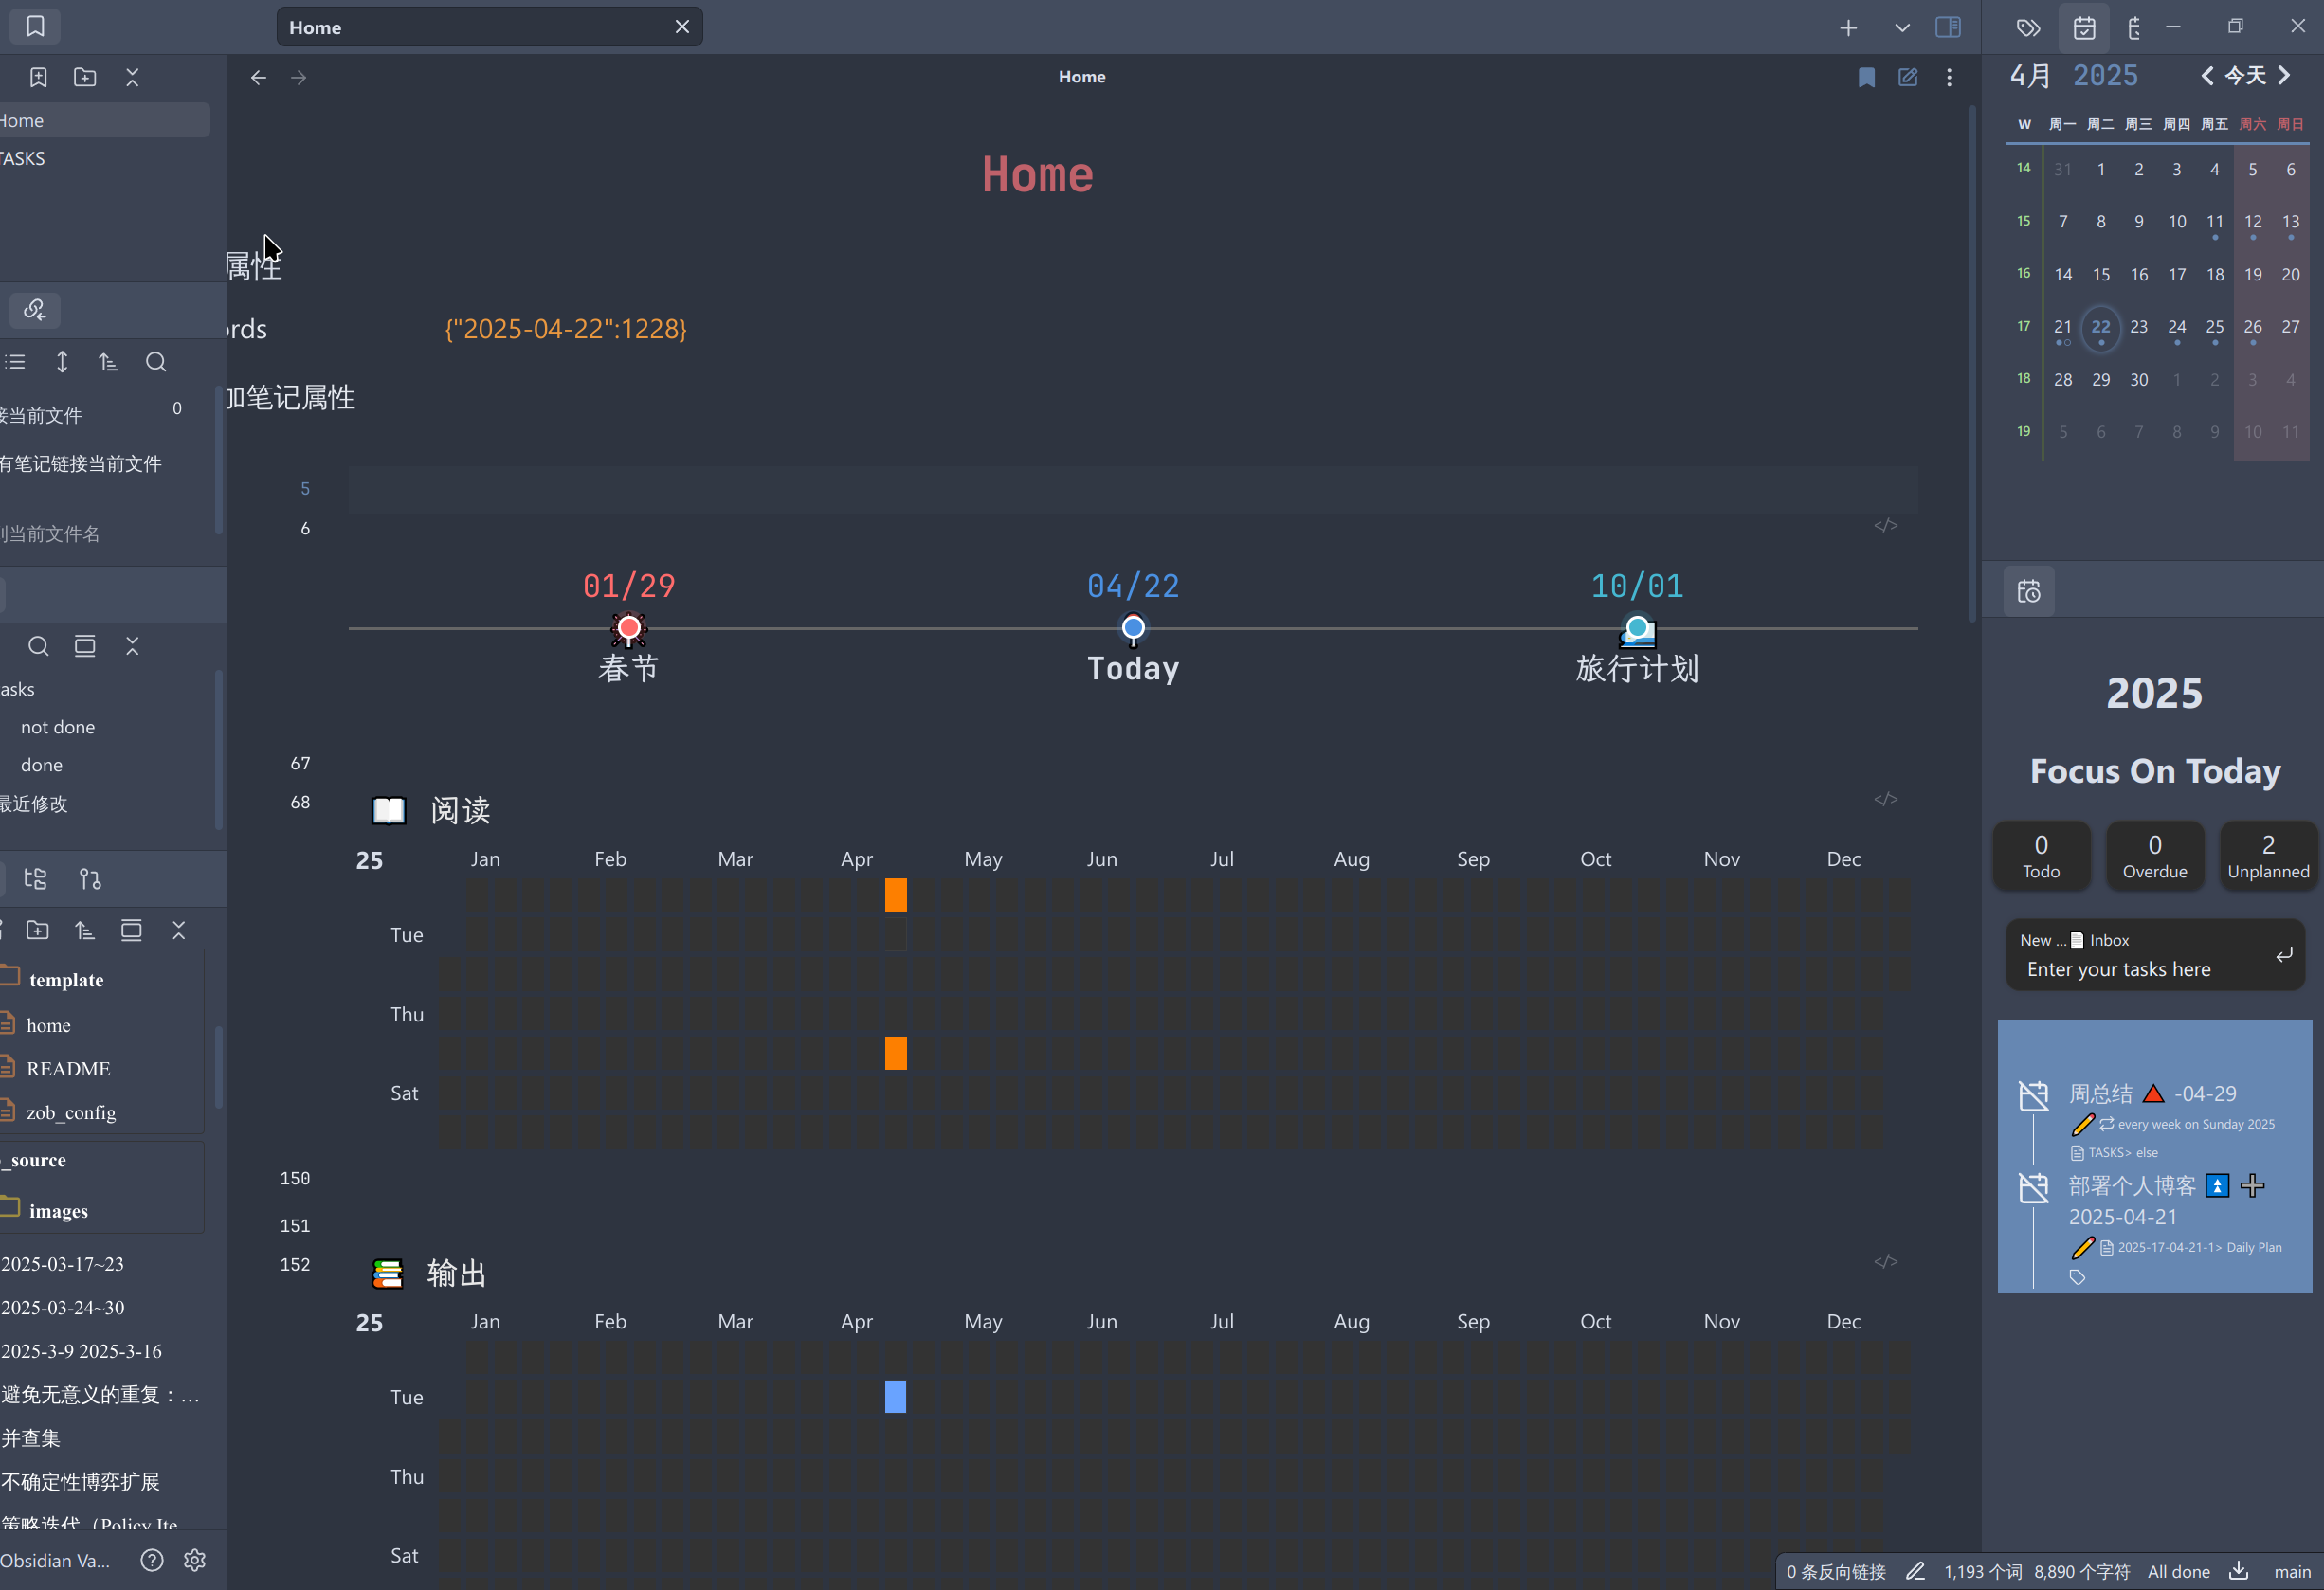Switch to edit mode pencil icon
This screenshot has width=2324, height=1590.
(x=1908, y=77)
